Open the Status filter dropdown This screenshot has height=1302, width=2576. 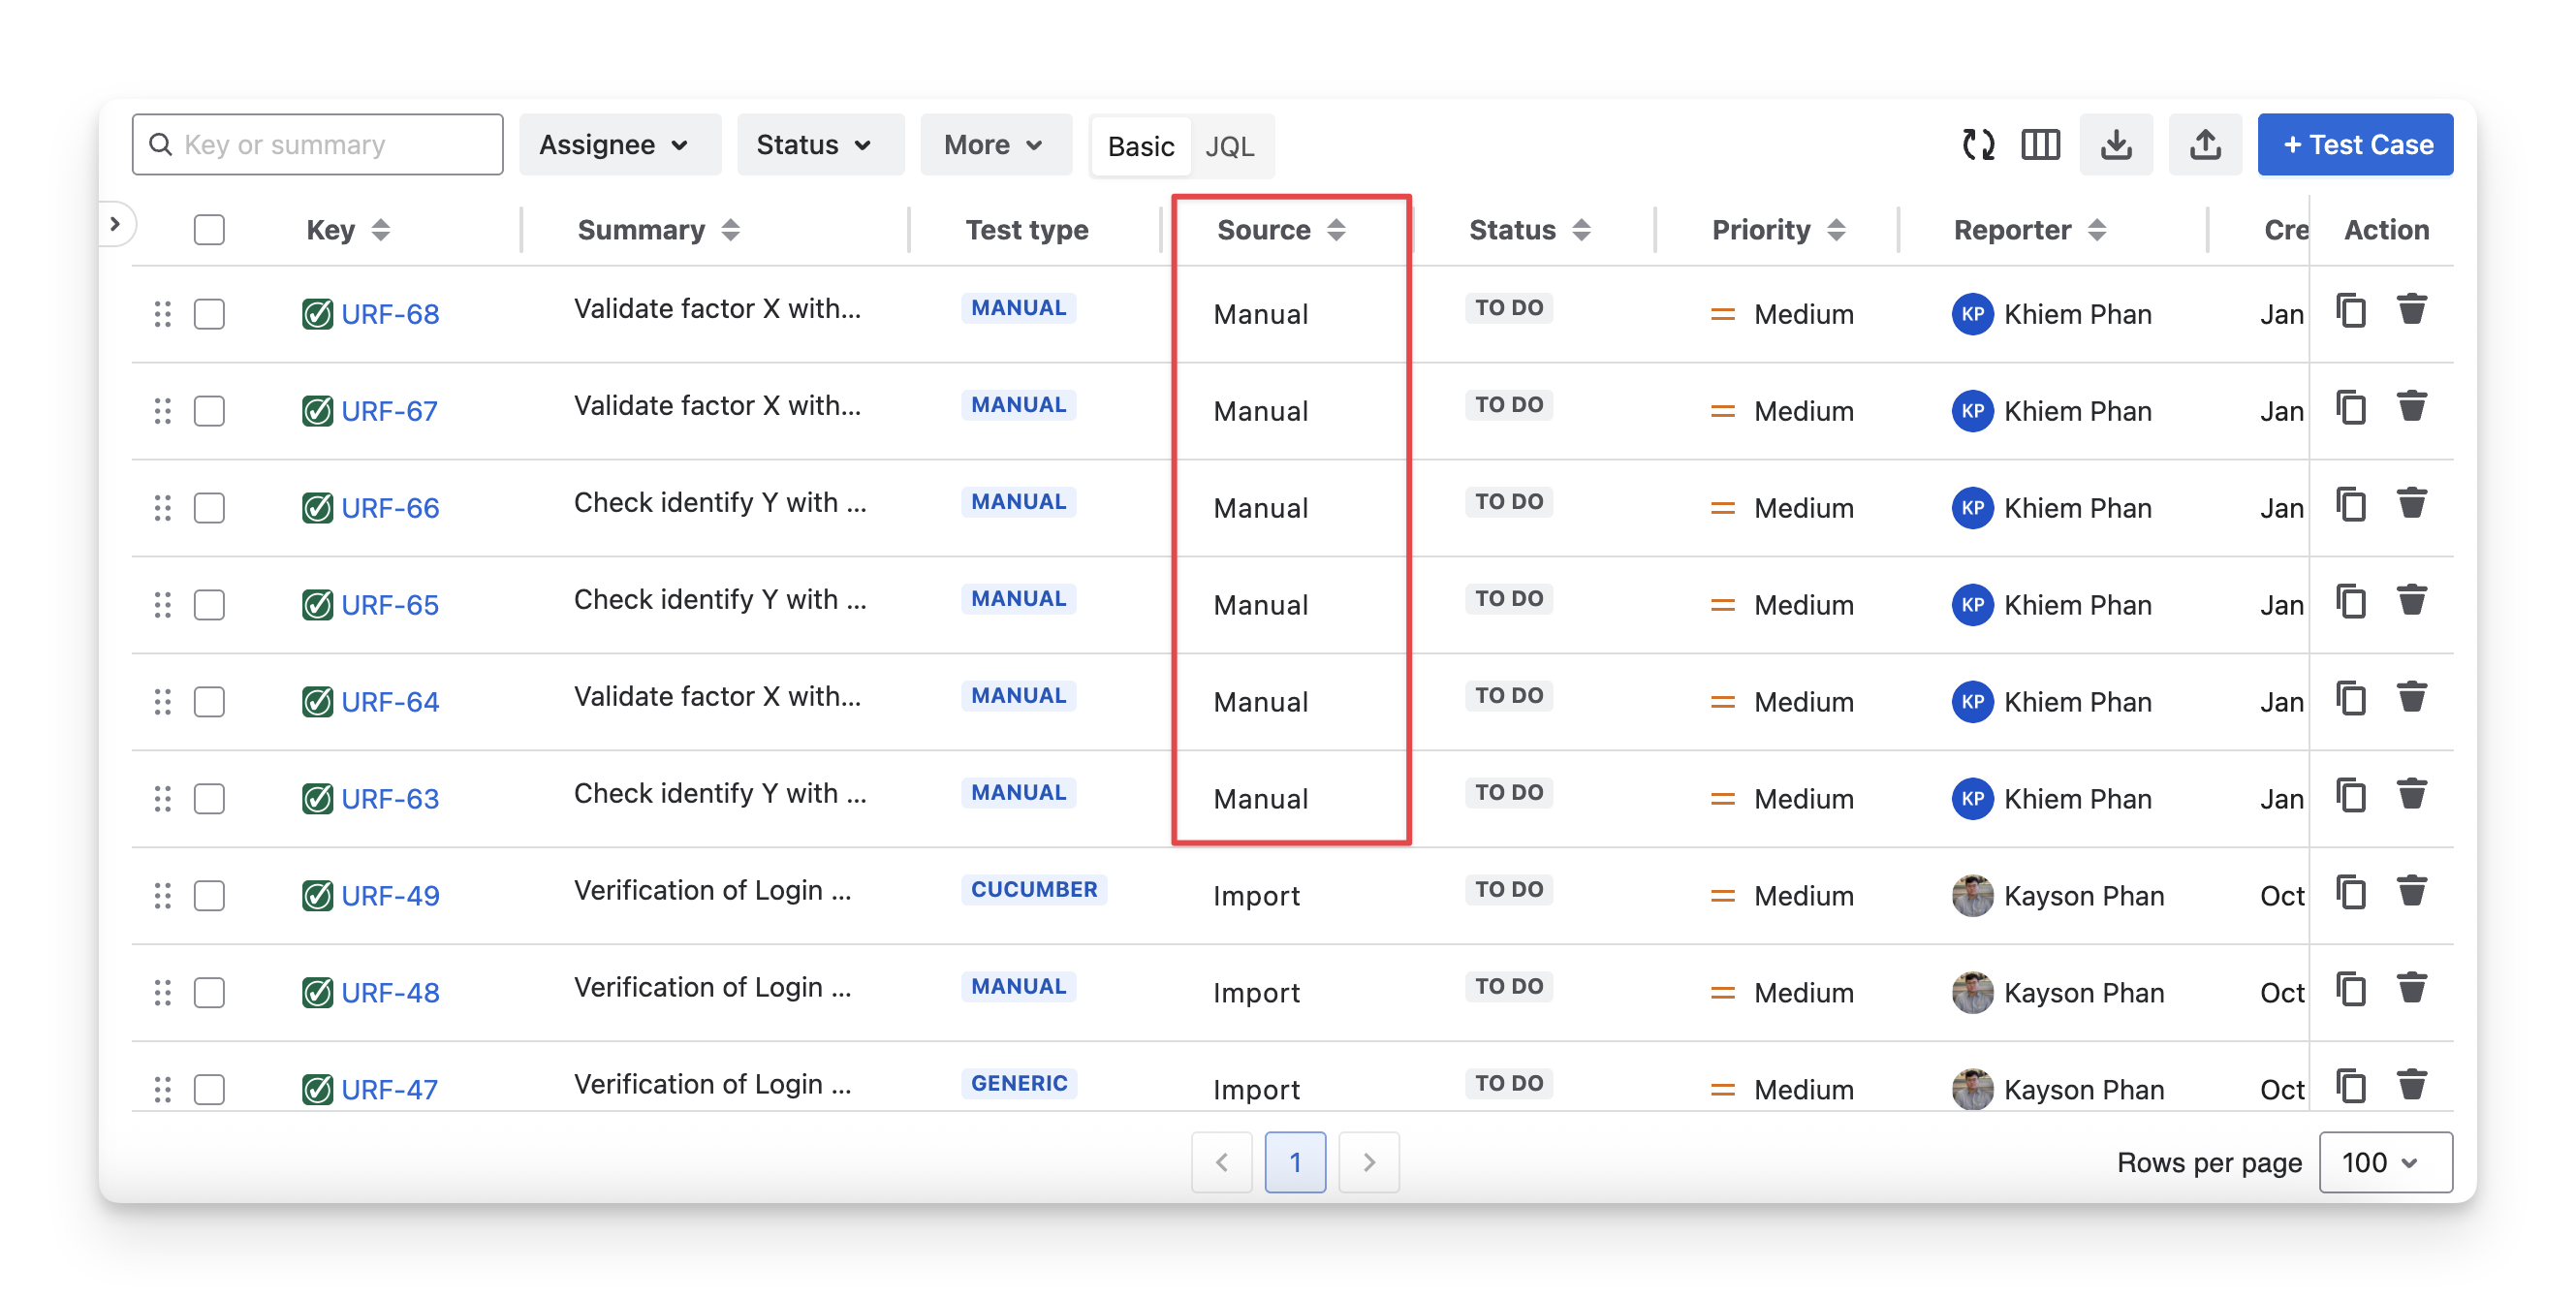click(x=819, y=145)
